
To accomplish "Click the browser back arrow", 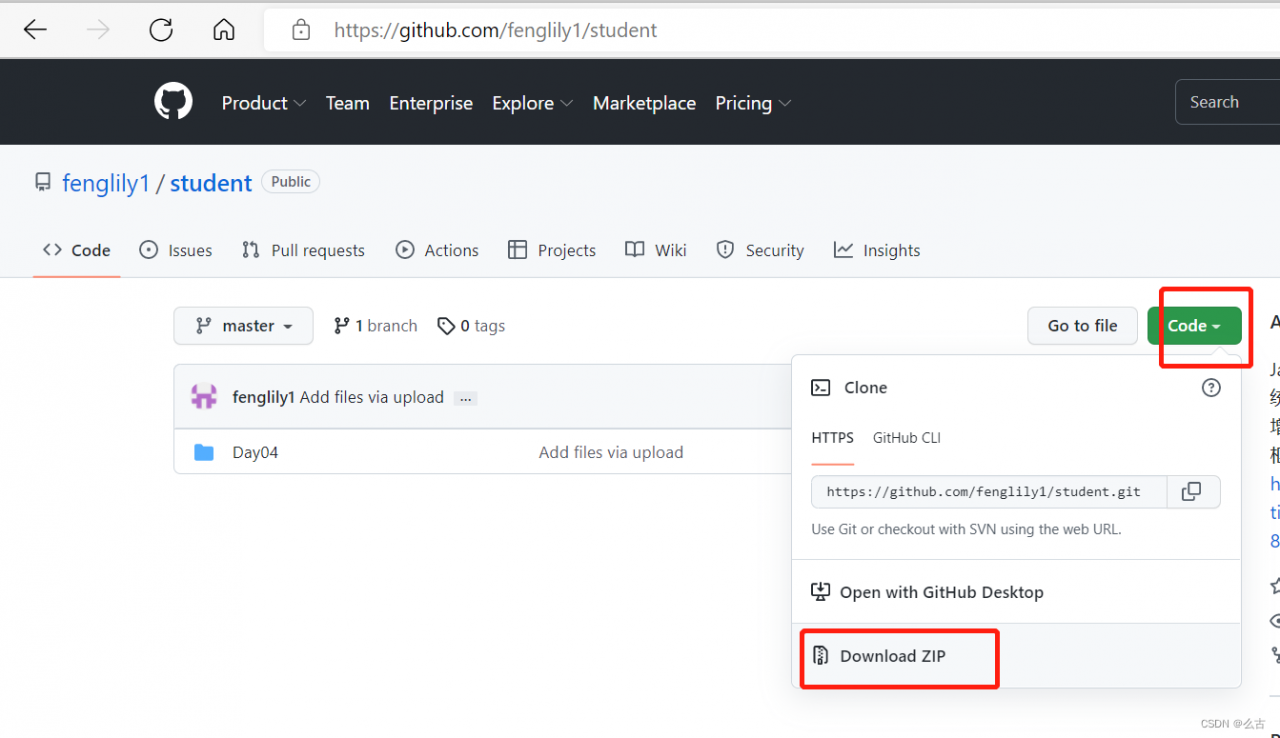I will tap(35, 30).
